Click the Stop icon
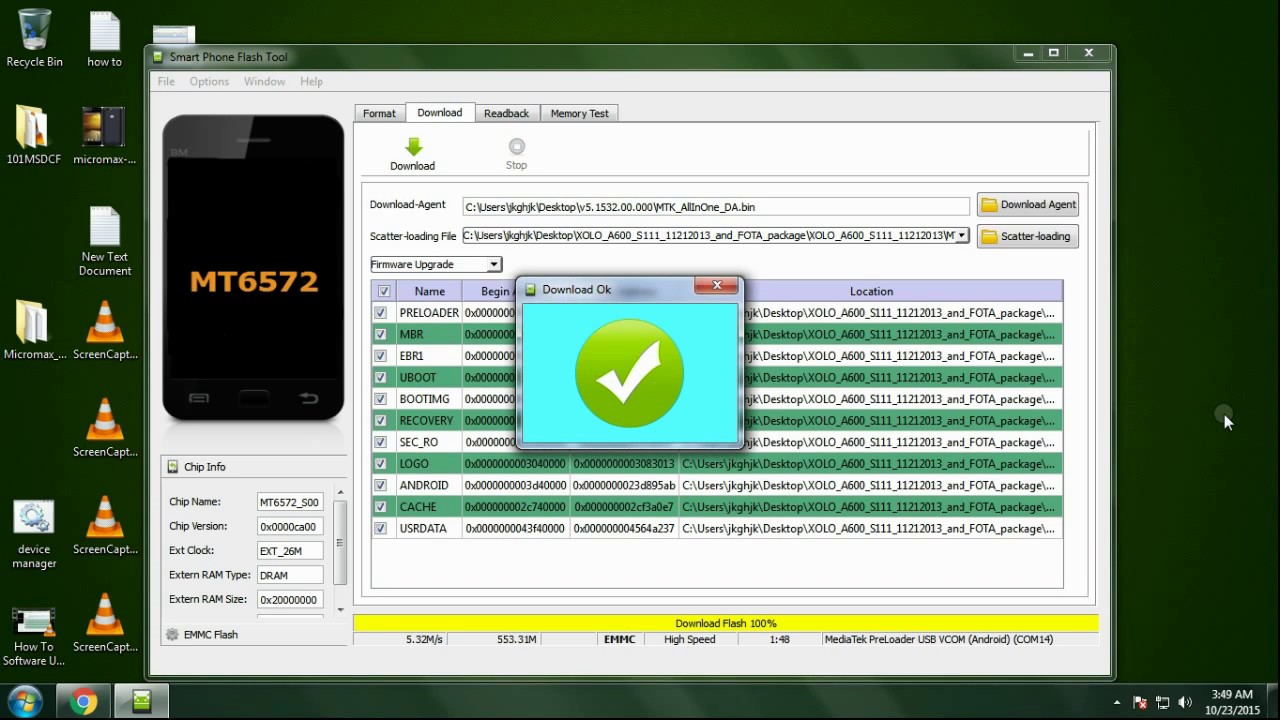Viewport: 1280px width, 720px height. pyautogui.click(x=516, y=146)
